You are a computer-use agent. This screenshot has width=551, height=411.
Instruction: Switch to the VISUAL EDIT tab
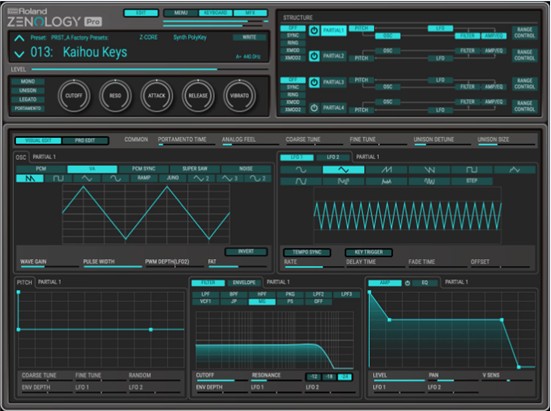pyautogui.click(x=39, y=141)
